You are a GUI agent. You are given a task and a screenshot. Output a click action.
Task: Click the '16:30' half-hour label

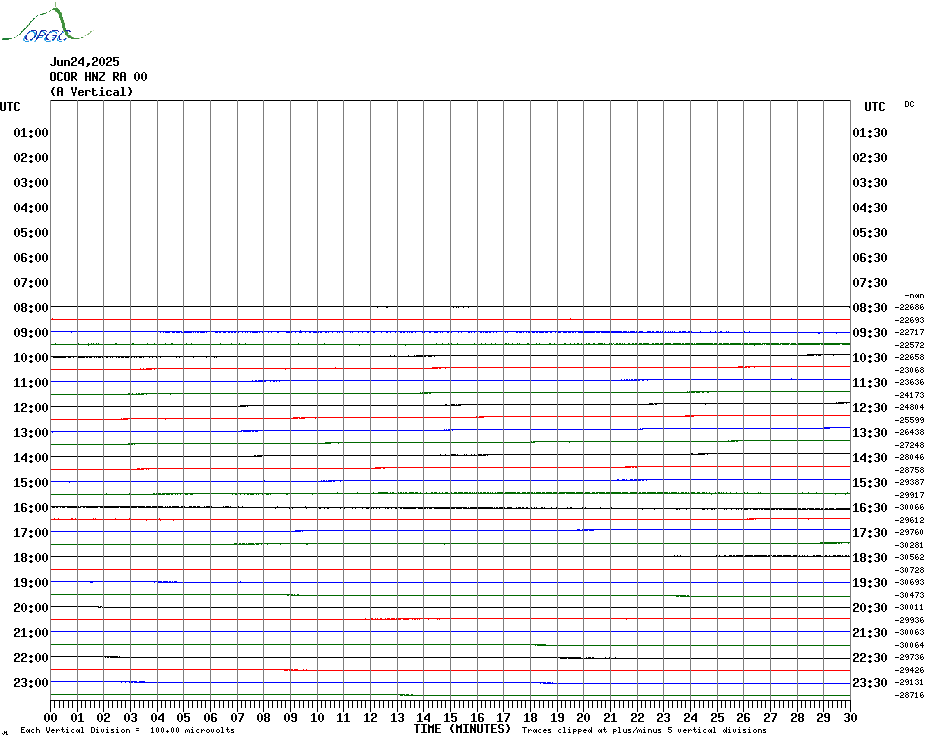(870, 508)
